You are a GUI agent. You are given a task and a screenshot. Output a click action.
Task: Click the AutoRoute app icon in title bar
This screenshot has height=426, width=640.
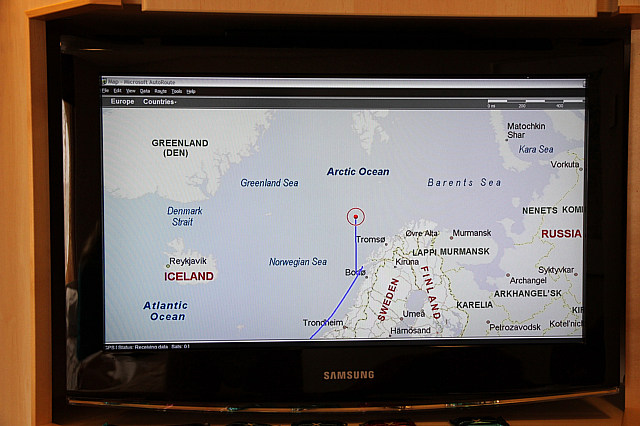point(106,82)
